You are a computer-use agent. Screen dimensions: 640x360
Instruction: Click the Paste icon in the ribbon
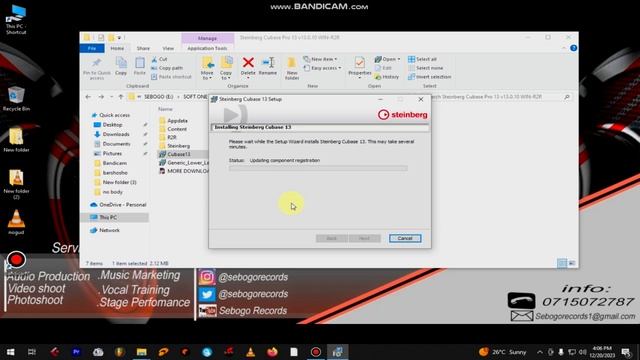(140, 66)
